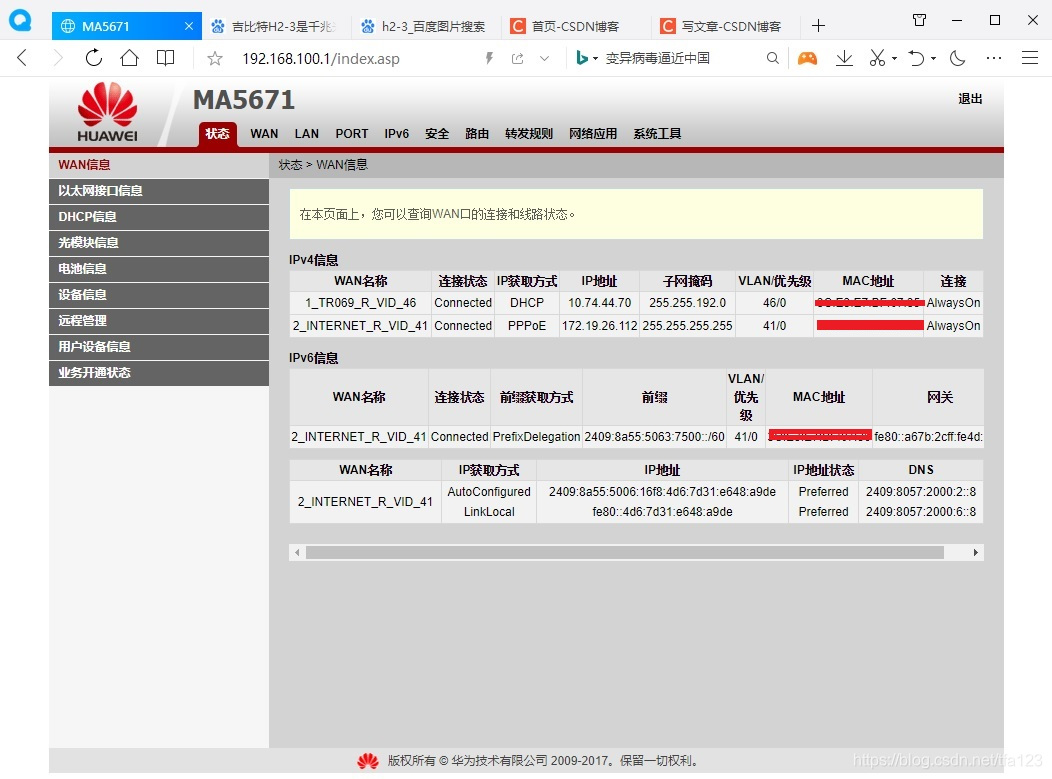
Task: Open a new tab with plus button
Action: pyautogui.click(x=818, y=26)
